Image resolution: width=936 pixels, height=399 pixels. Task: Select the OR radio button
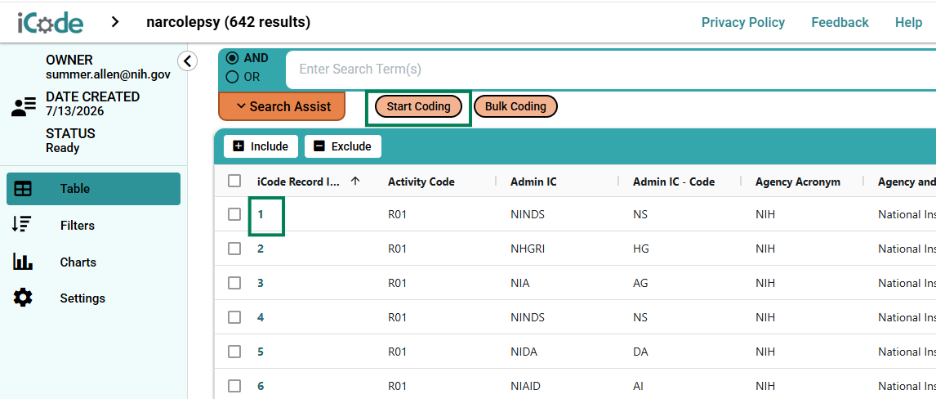[x=233, y=77]
